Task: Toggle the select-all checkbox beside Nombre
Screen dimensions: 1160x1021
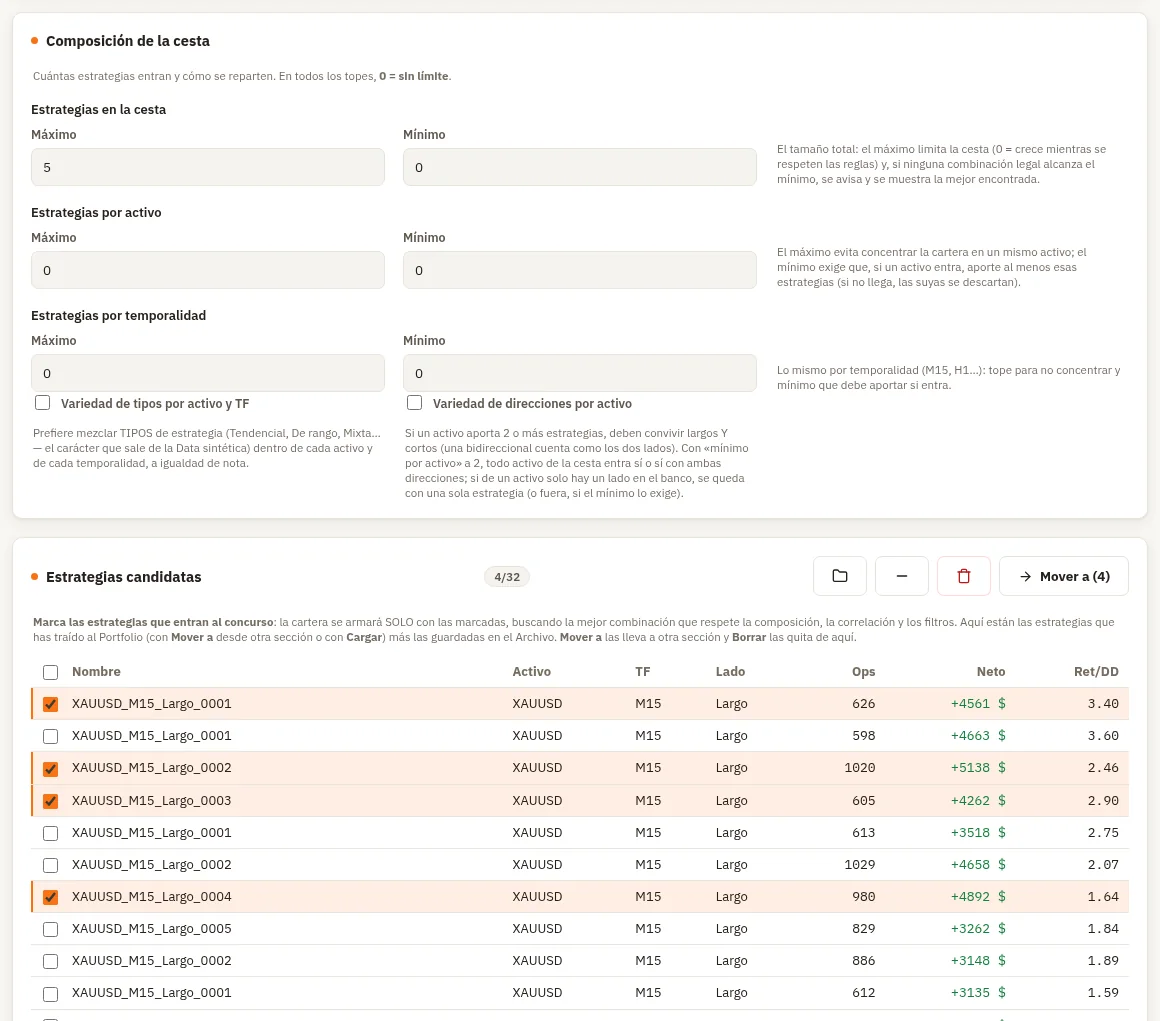Action: tap(50, 672)
